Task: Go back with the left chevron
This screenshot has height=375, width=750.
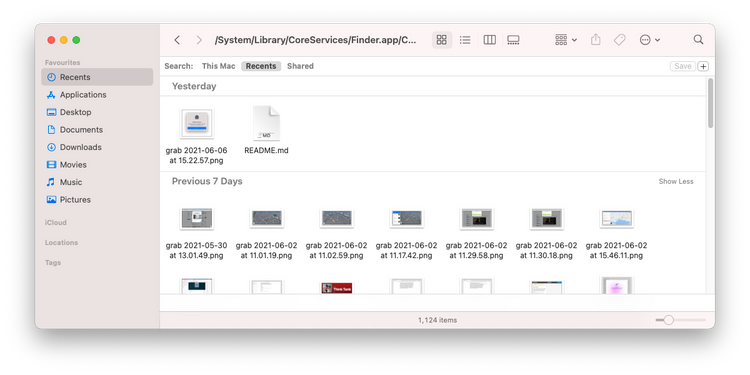Action: [x=177, y=40]
